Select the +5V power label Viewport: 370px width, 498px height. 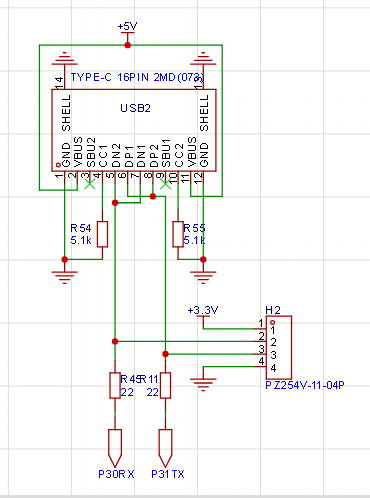pos(127,26)
